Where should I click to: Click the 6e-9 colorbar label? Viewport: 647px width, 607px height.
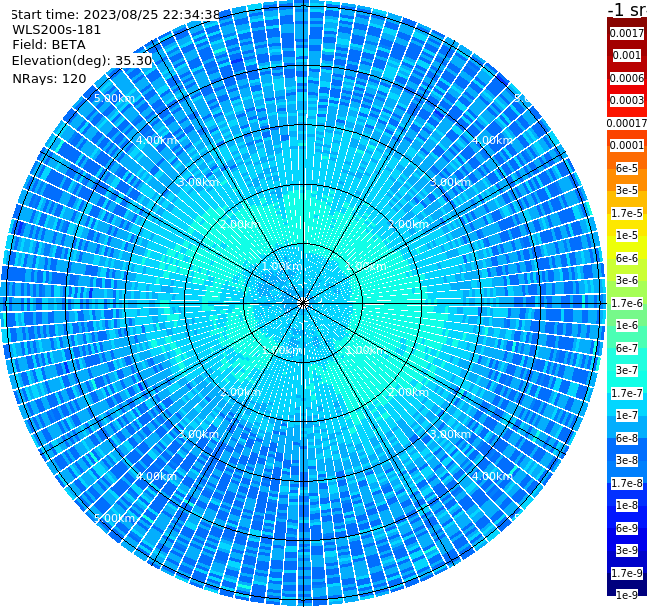(627, 528)
